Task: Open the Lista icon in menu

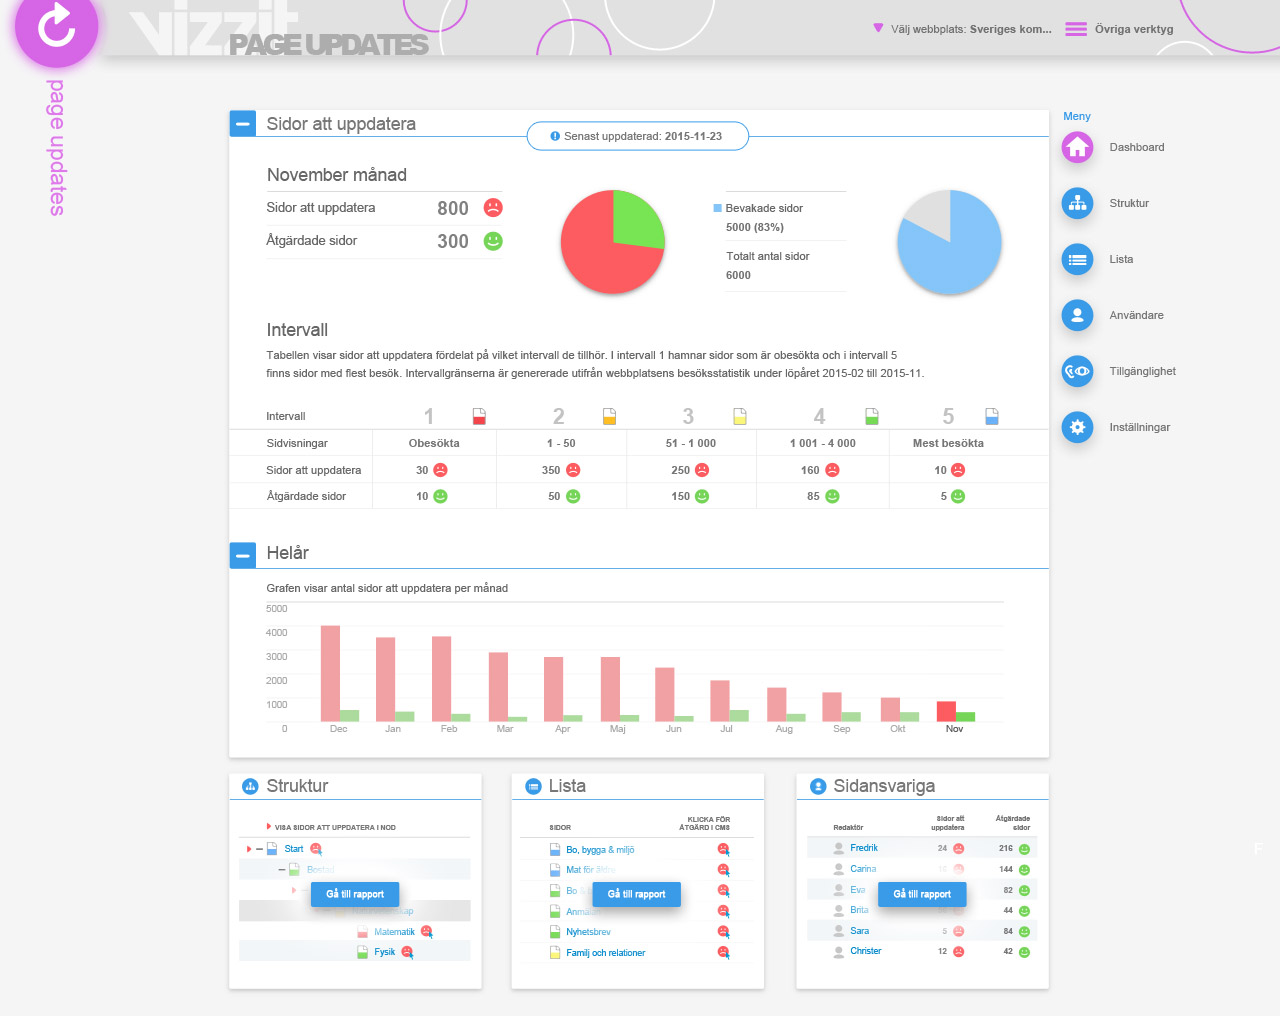Action: (1077, 259)
